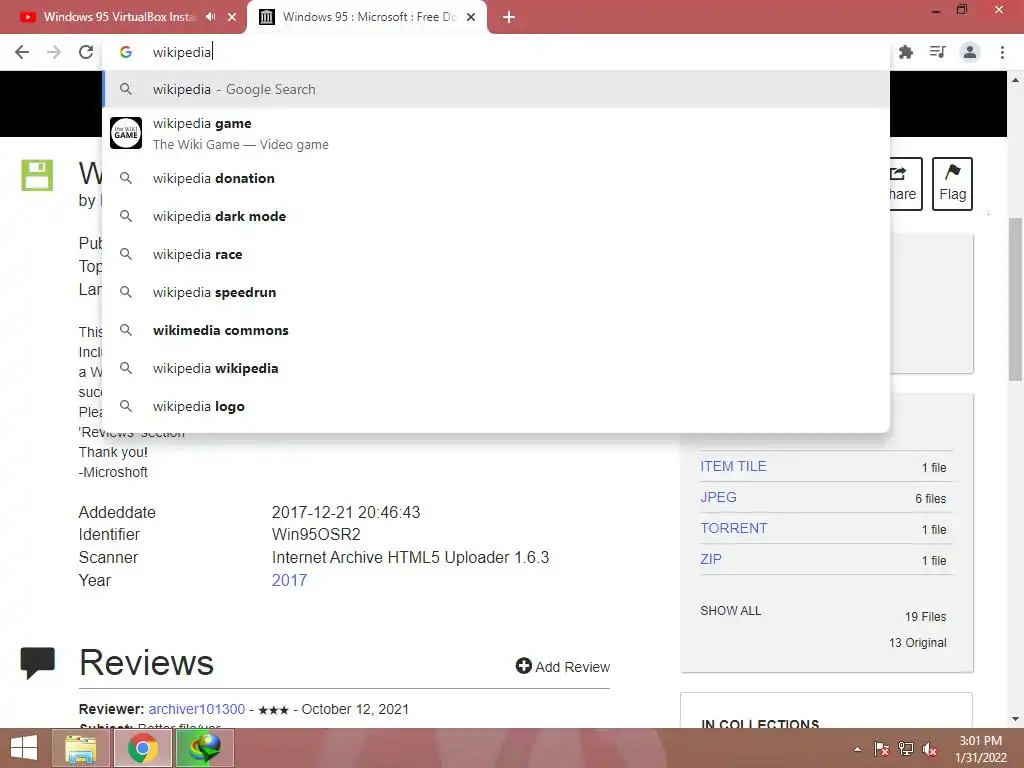Open a new tab with the plus button

[509, 17]
